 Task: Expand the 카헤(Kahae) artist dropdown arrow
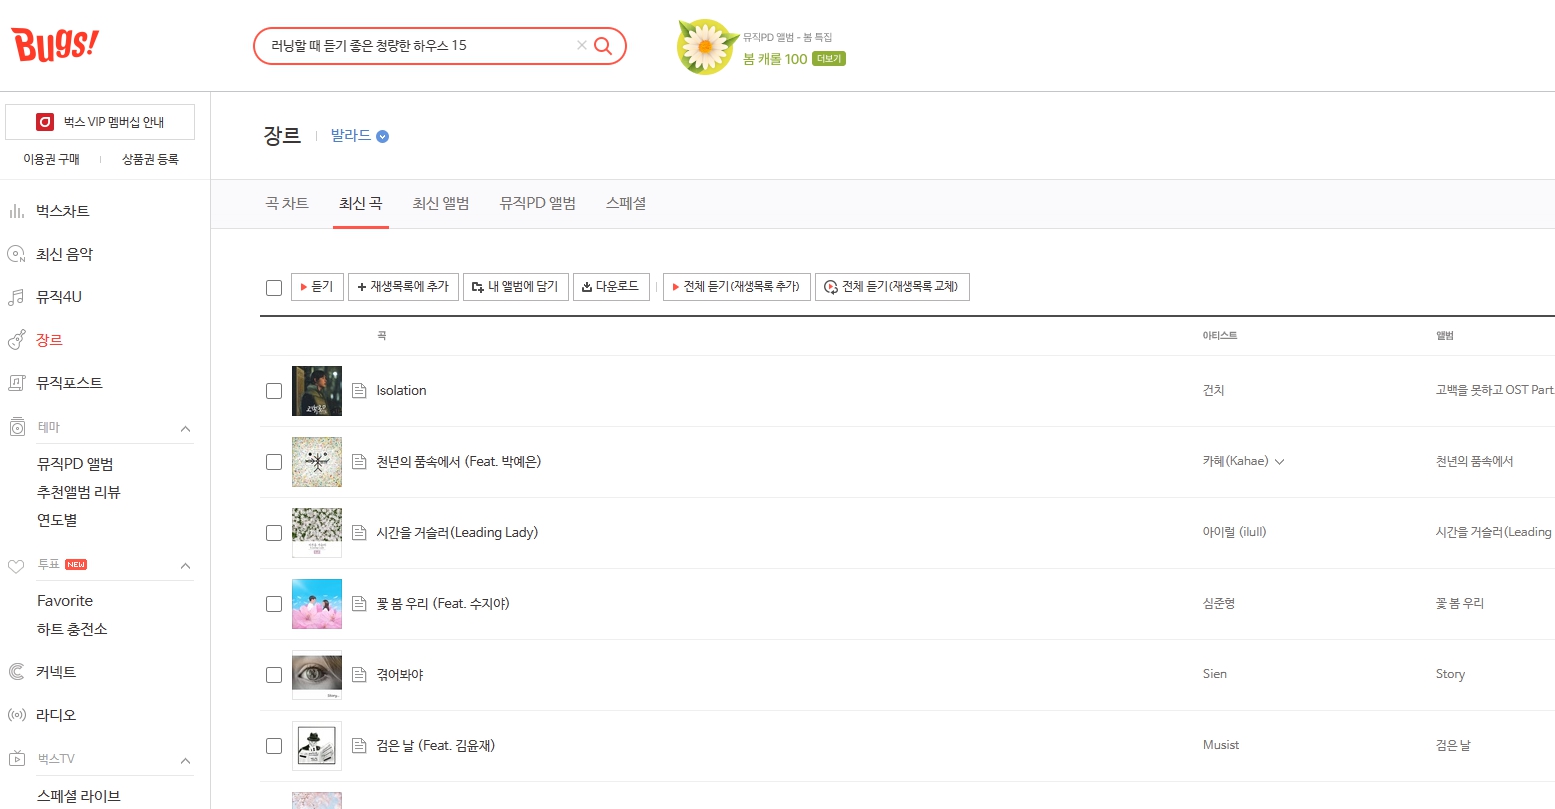click(x=1279, y=462)
